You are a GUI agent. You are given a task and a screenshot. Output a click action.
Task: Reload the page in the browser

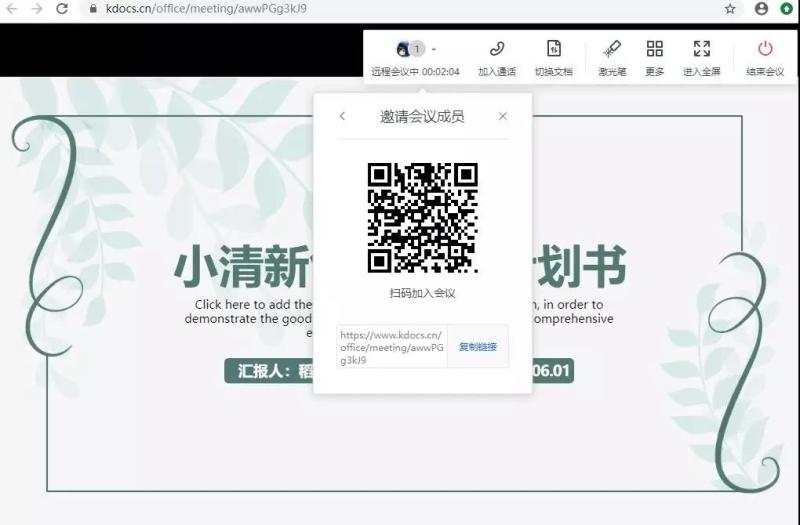(62, 8)
